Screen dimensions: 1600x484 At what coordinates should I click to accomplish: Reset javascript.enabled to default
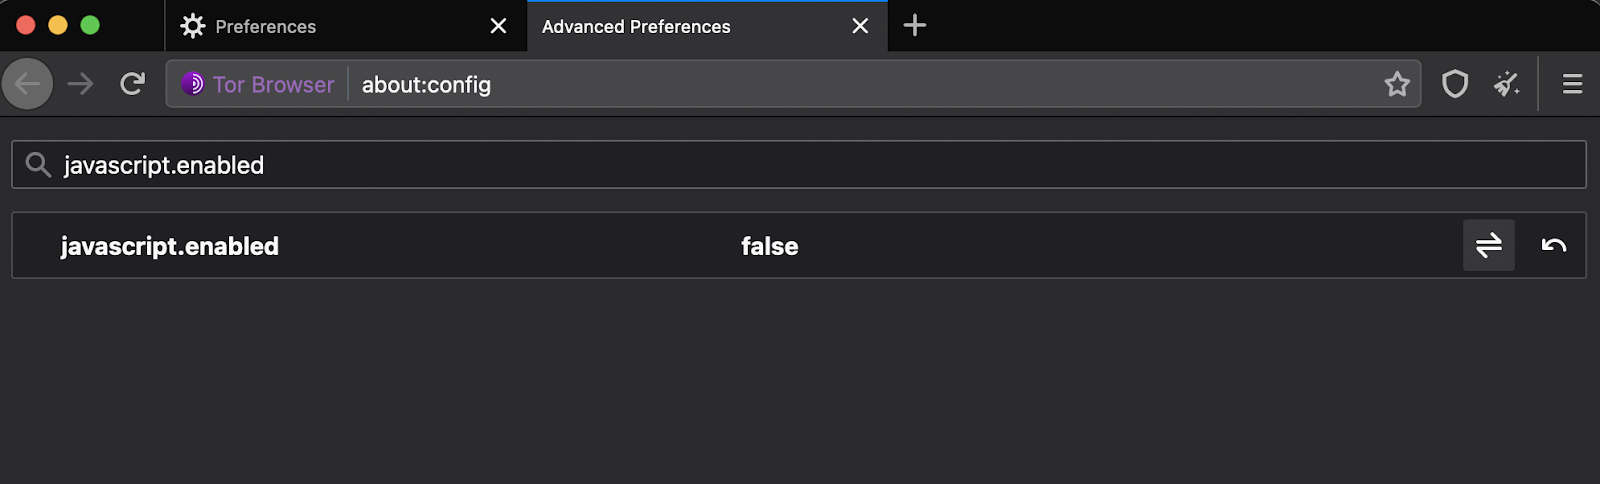point(1554,245)
